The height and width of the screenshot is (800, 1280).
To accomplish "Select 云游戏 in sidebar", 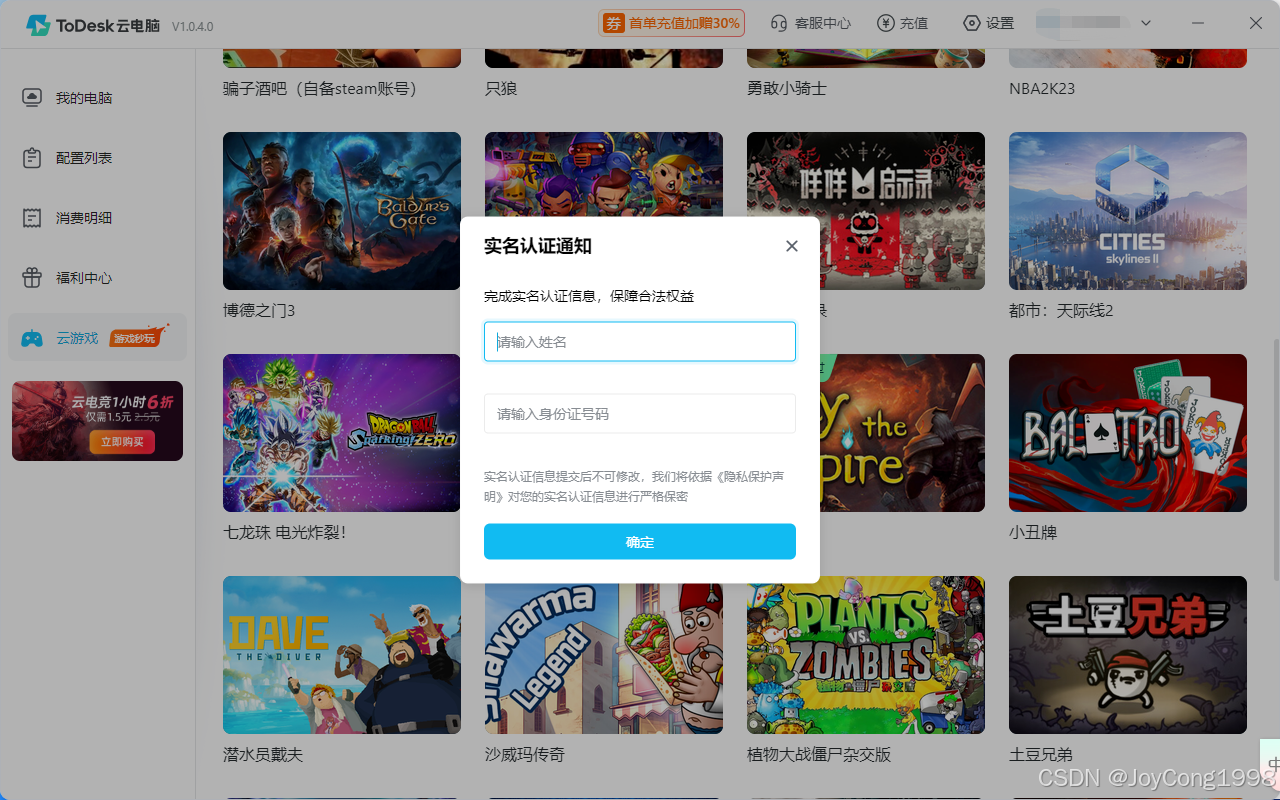I will point(97,337).
